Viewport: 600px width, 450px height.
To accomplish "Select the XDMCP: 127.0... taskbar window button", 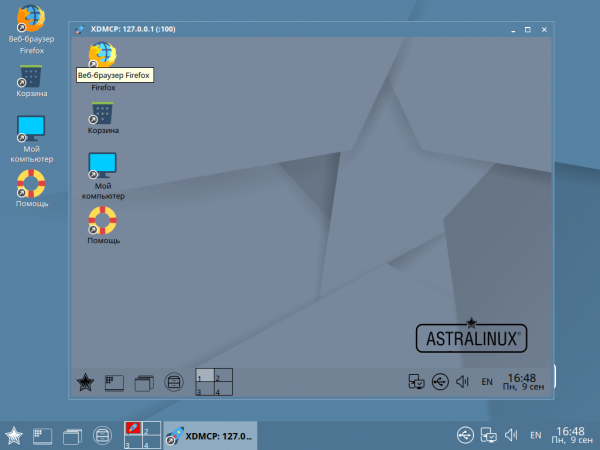I will pos(210,435).
